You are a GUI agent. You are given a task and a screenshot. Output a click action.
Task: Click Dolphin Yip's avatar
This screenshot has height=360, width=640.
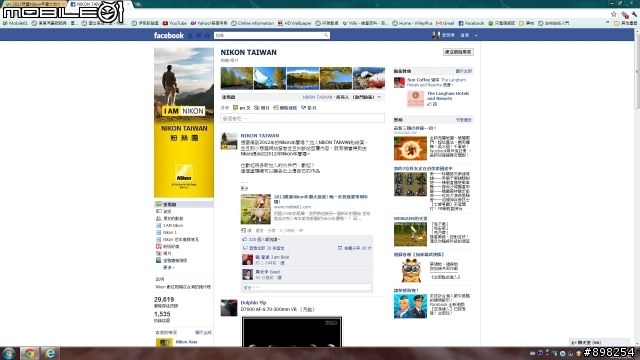point(229,308)
